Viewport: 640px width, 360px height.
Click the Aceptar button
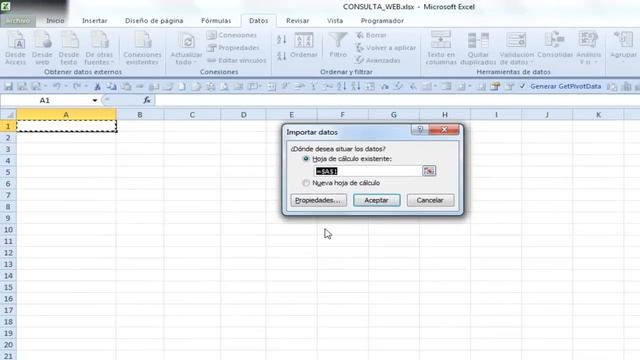point(376,200)
